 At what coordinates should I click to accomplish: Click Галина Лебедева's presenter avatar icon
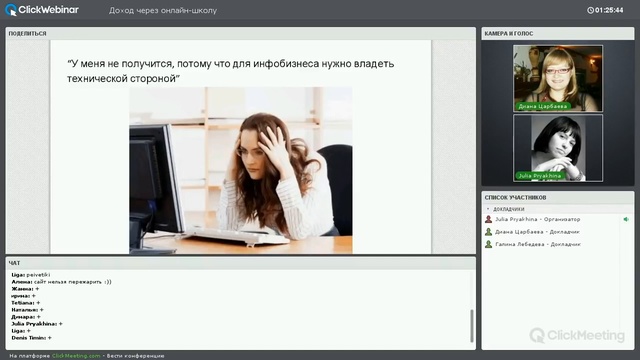click(x=488, y=244)
